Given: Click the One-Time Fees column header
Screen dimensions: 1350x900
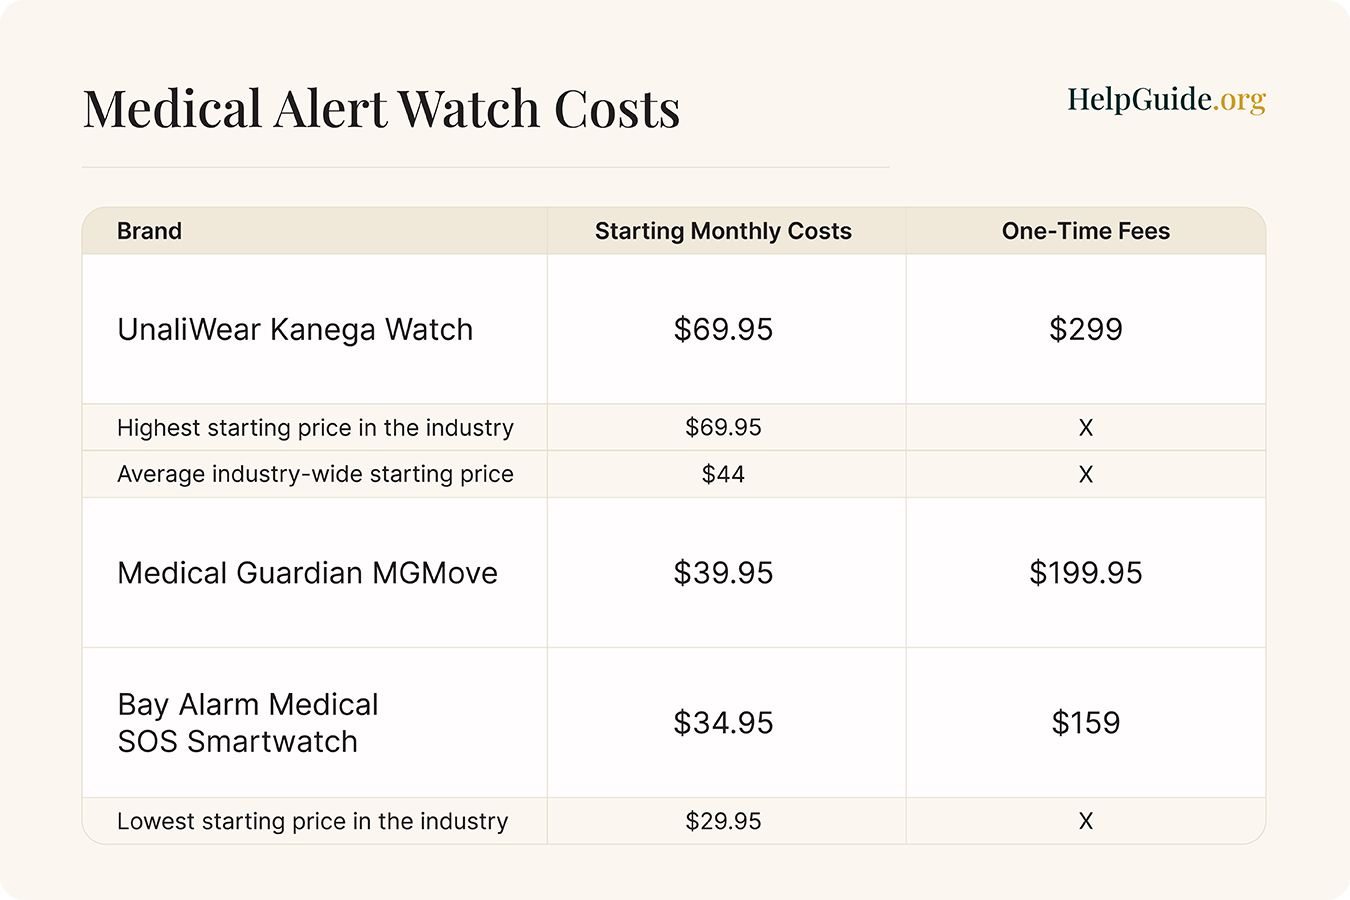Looking at the screenshot, I should [1086, 231].
